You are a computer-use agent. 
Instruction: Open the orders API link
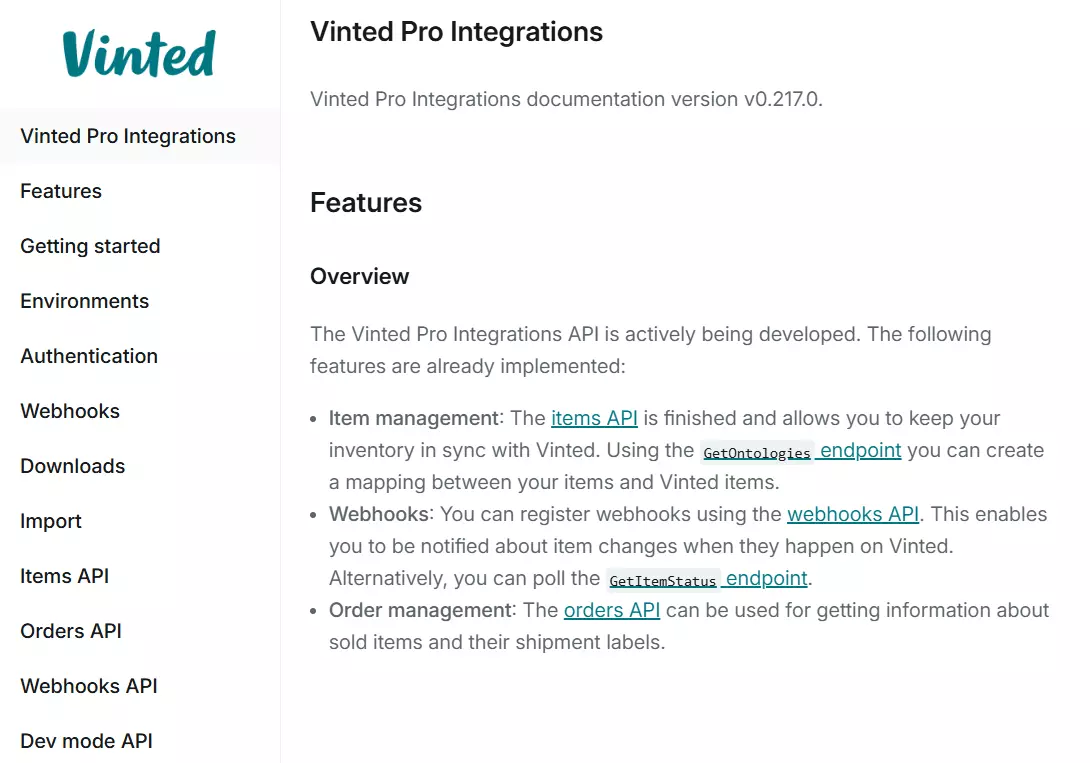tap(612, 610)
